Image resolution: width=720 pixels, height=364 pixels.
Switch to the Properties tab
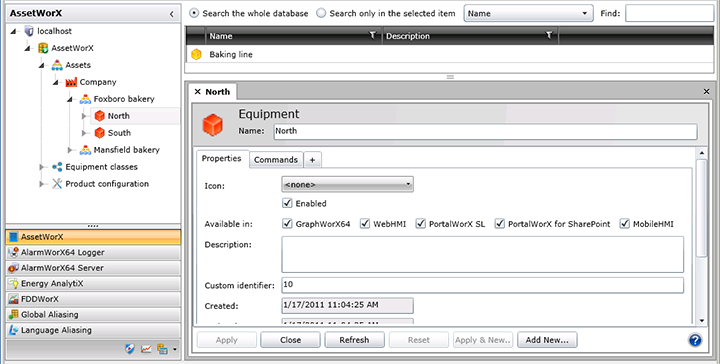coord(222,159)
